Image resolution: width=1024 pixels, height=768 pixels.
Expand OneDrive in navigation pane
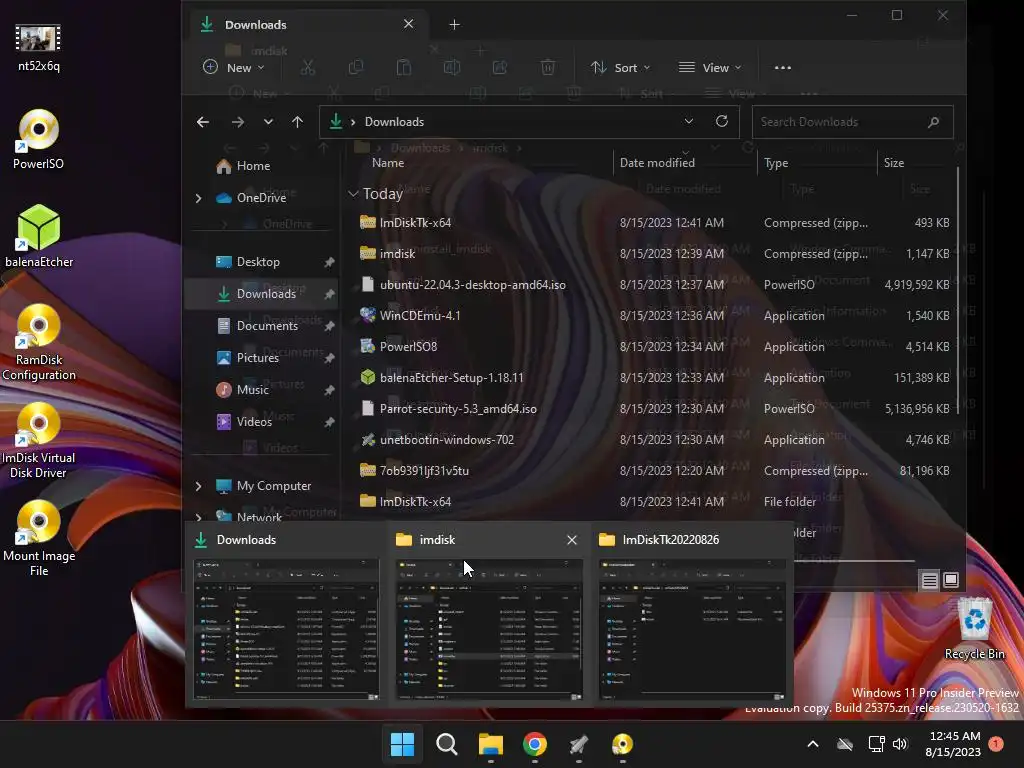click(x=199, y=198)
